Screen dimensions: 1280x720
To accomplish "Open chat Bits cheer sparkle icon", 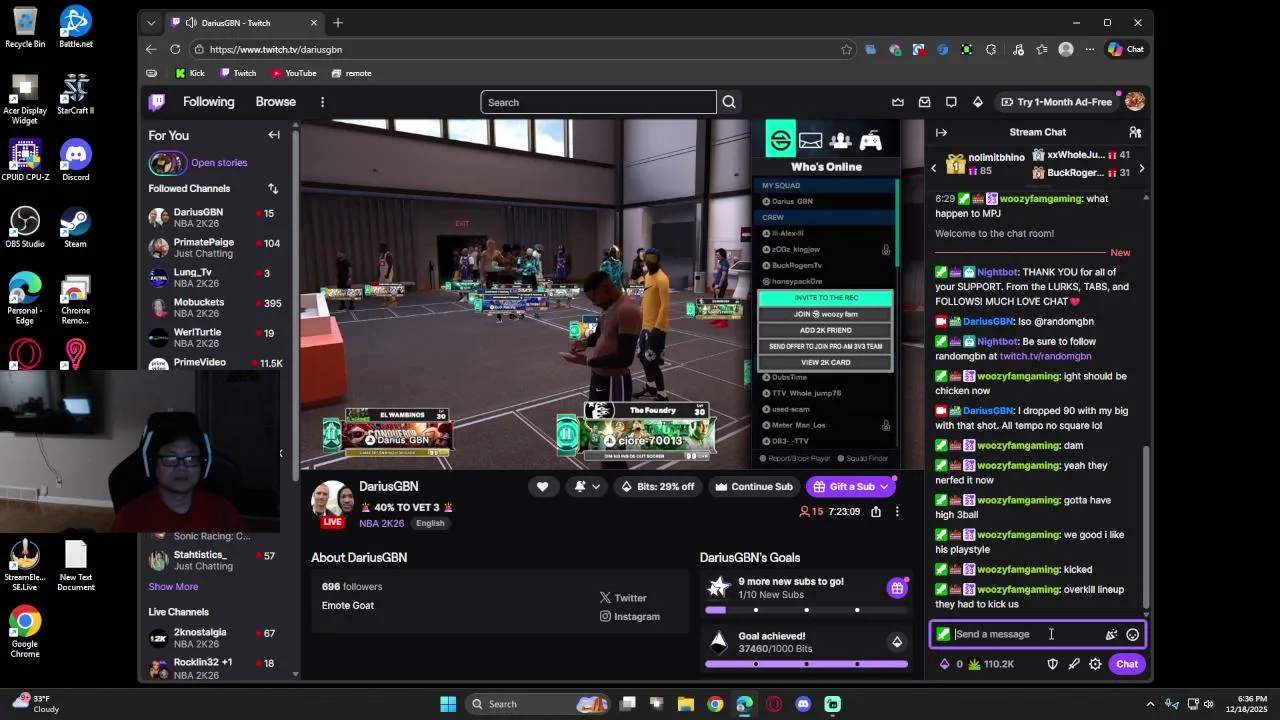I will point(1111,634).
